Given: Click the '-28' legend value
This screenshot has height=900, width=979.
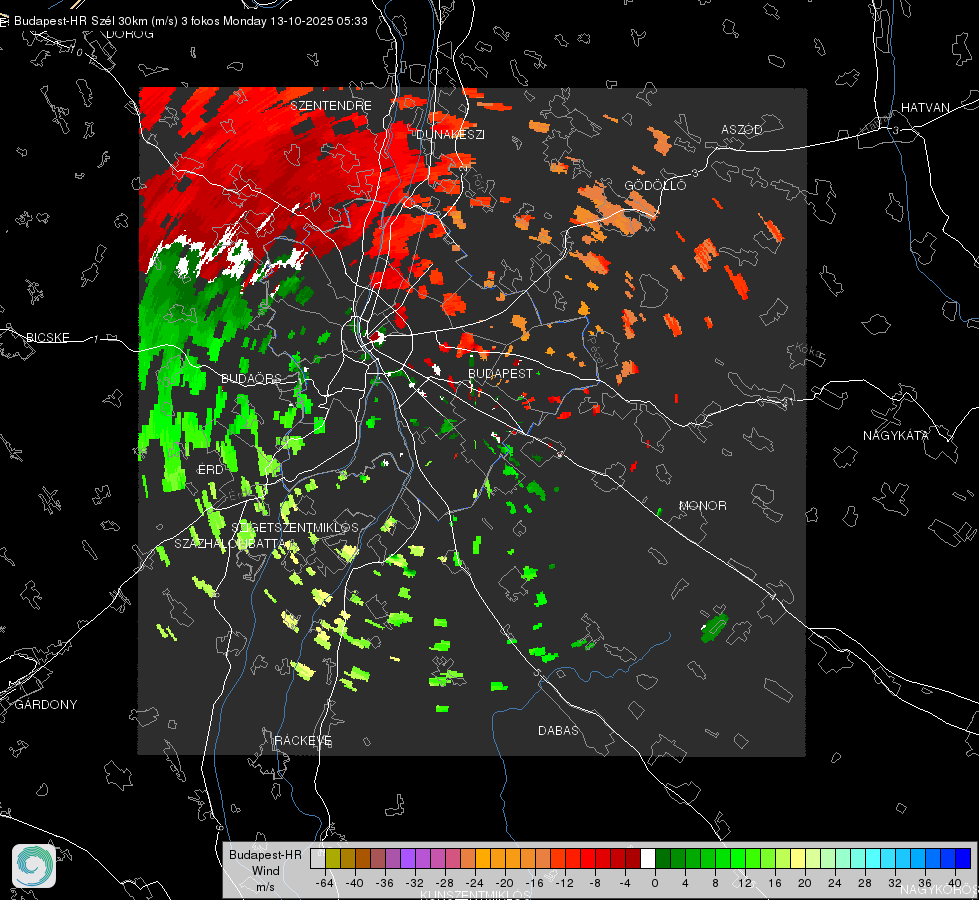Looking at the screenshot, I should pyautogui.click(x=444, y=883).
